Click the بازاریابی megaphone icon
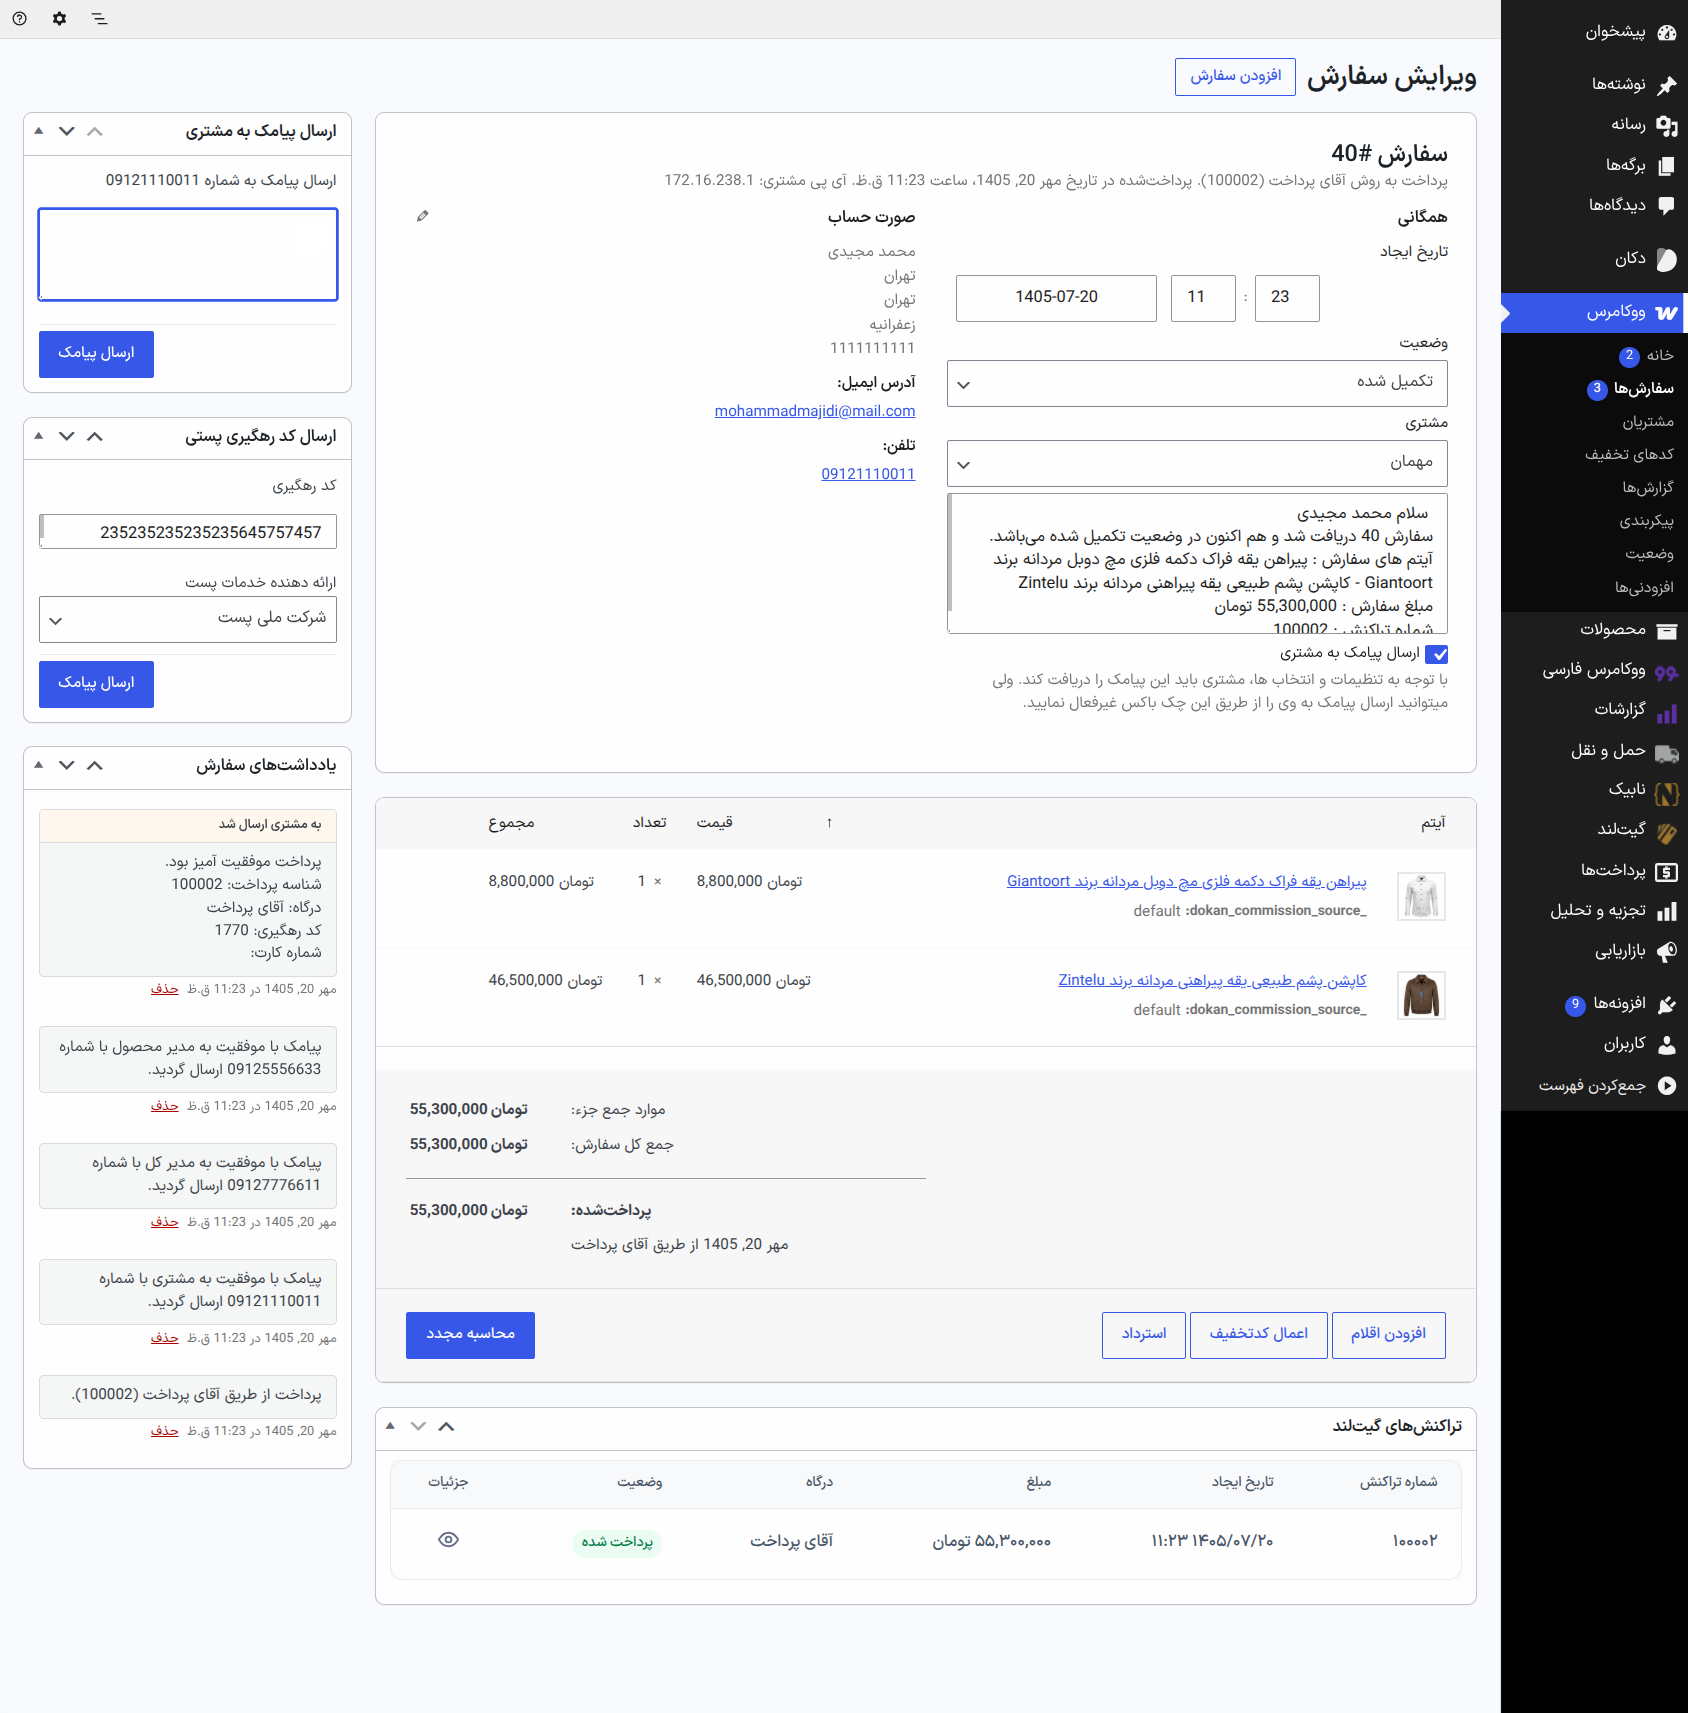This screenshot has width=1688, height=1713. (1666, 951)
